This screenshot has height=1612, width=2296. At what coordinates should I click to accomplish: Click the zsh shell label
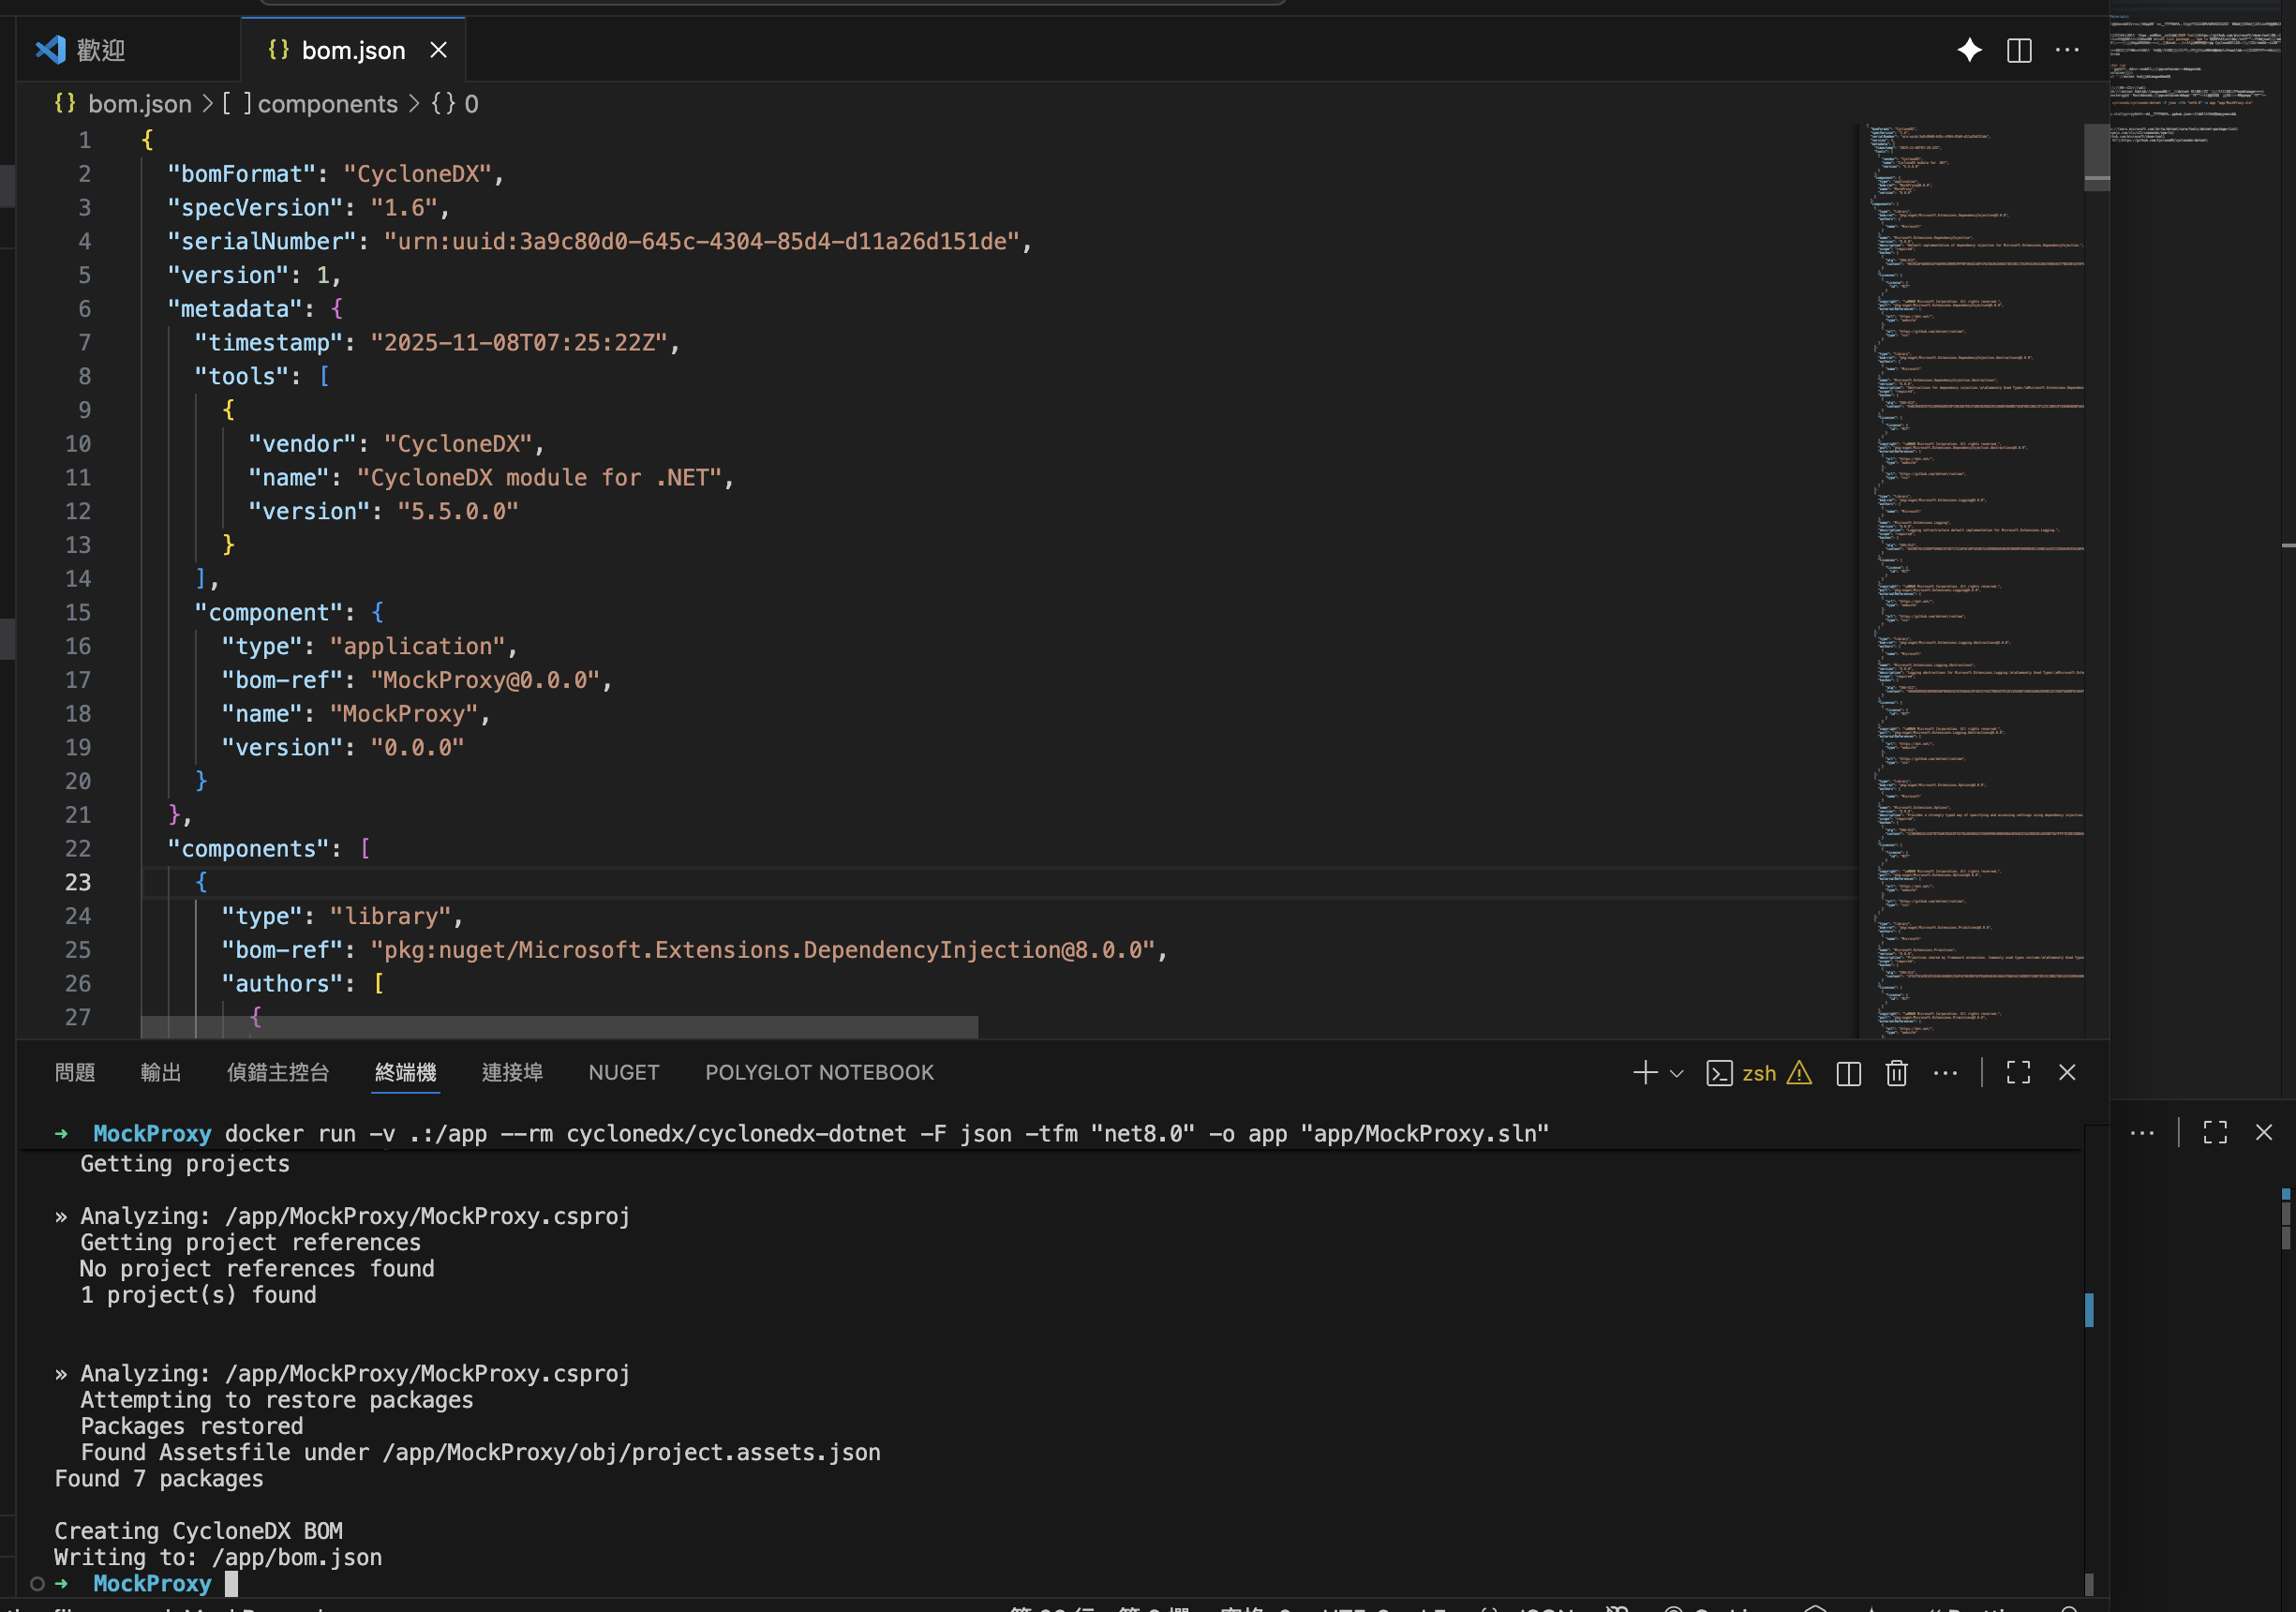tap(1760, 1072)
